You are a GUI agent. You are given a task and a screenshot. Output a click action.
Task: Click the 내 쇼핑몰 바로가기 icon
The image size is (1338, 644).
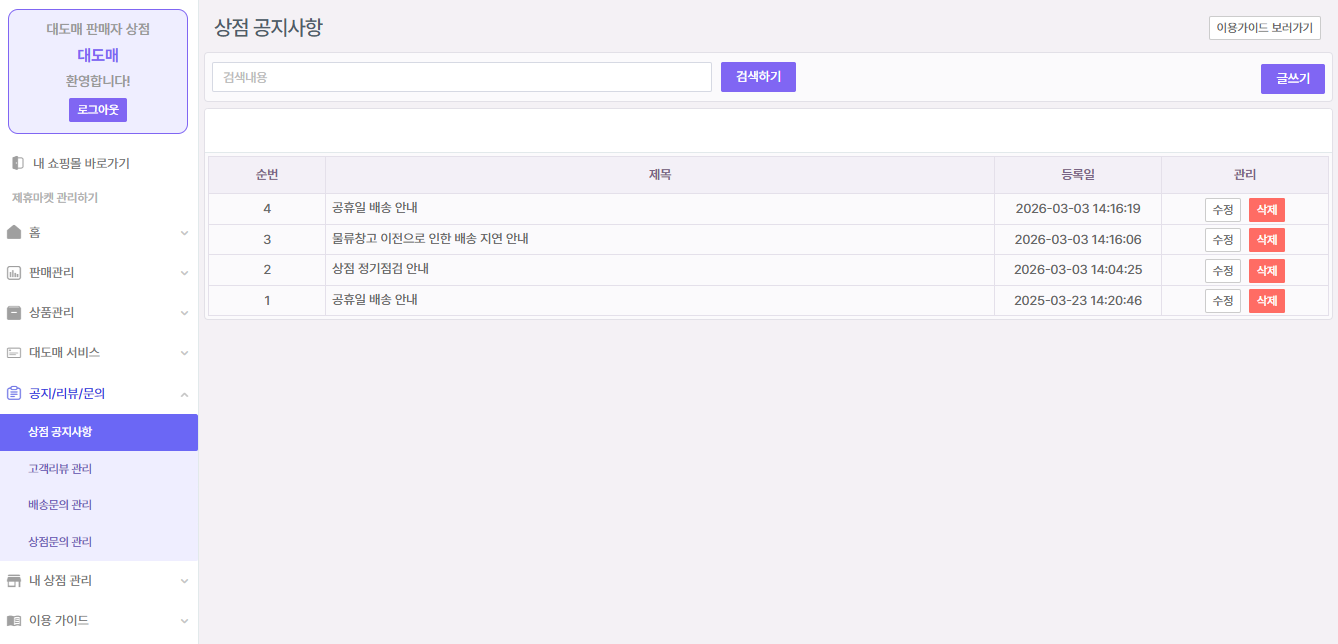point(17,163)
